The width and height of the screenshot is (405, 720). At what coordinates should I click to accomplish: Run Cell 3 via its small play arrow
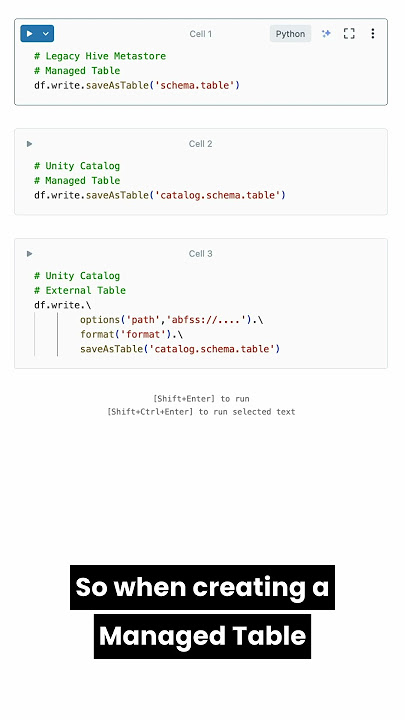29,253
